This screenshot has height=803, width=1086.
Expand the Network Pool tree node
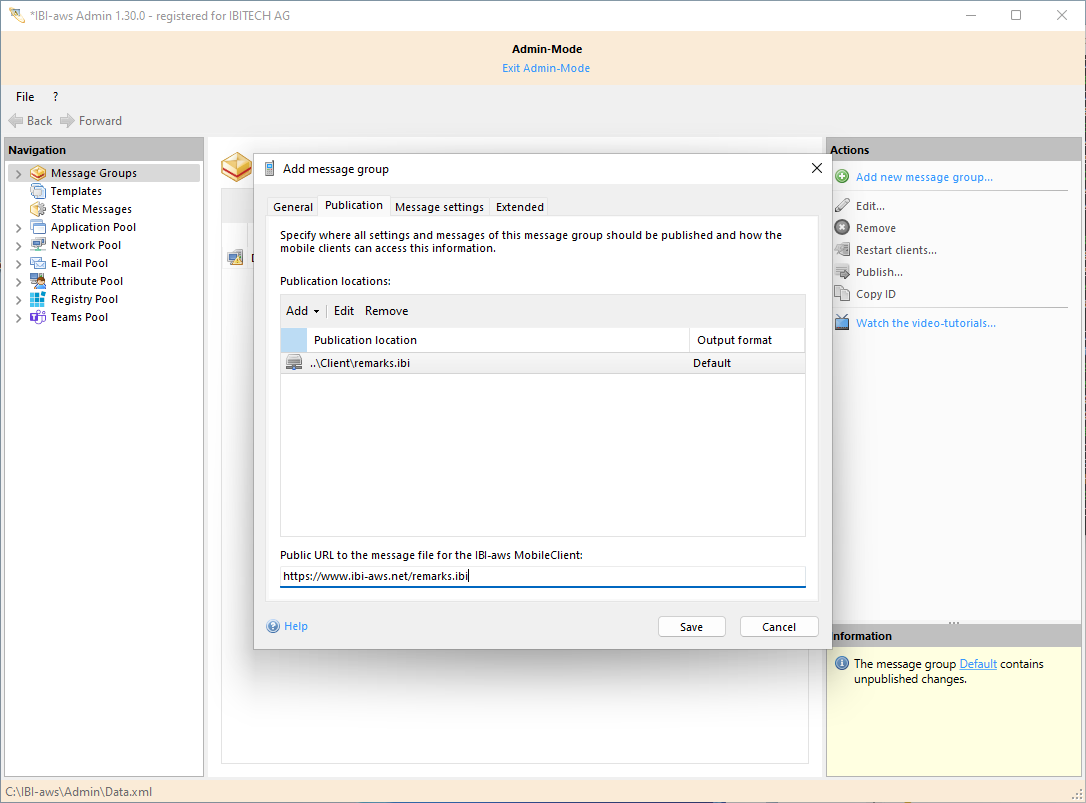point(17,245)
